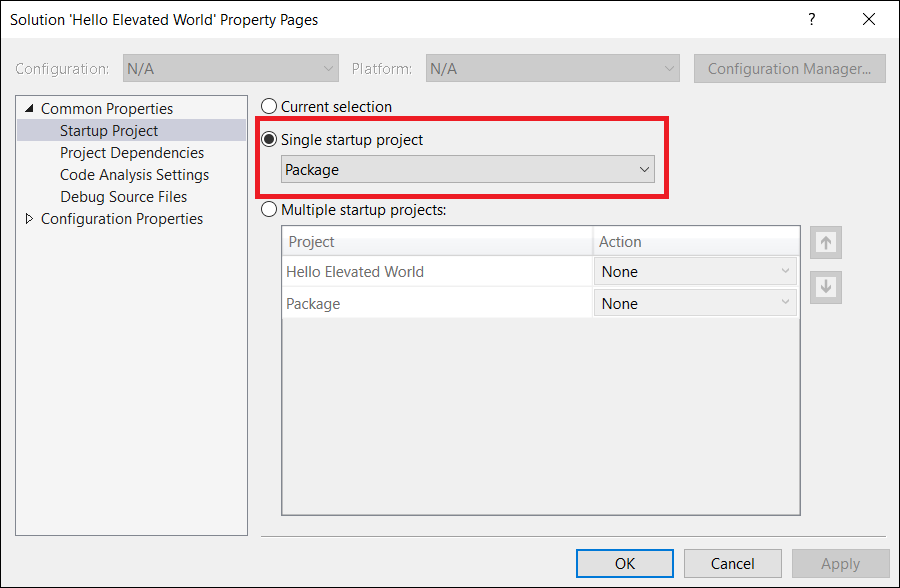Viewport: 900px width, 588px height.
Task: Collapse the Common Properties node
Action: [28, 108]
